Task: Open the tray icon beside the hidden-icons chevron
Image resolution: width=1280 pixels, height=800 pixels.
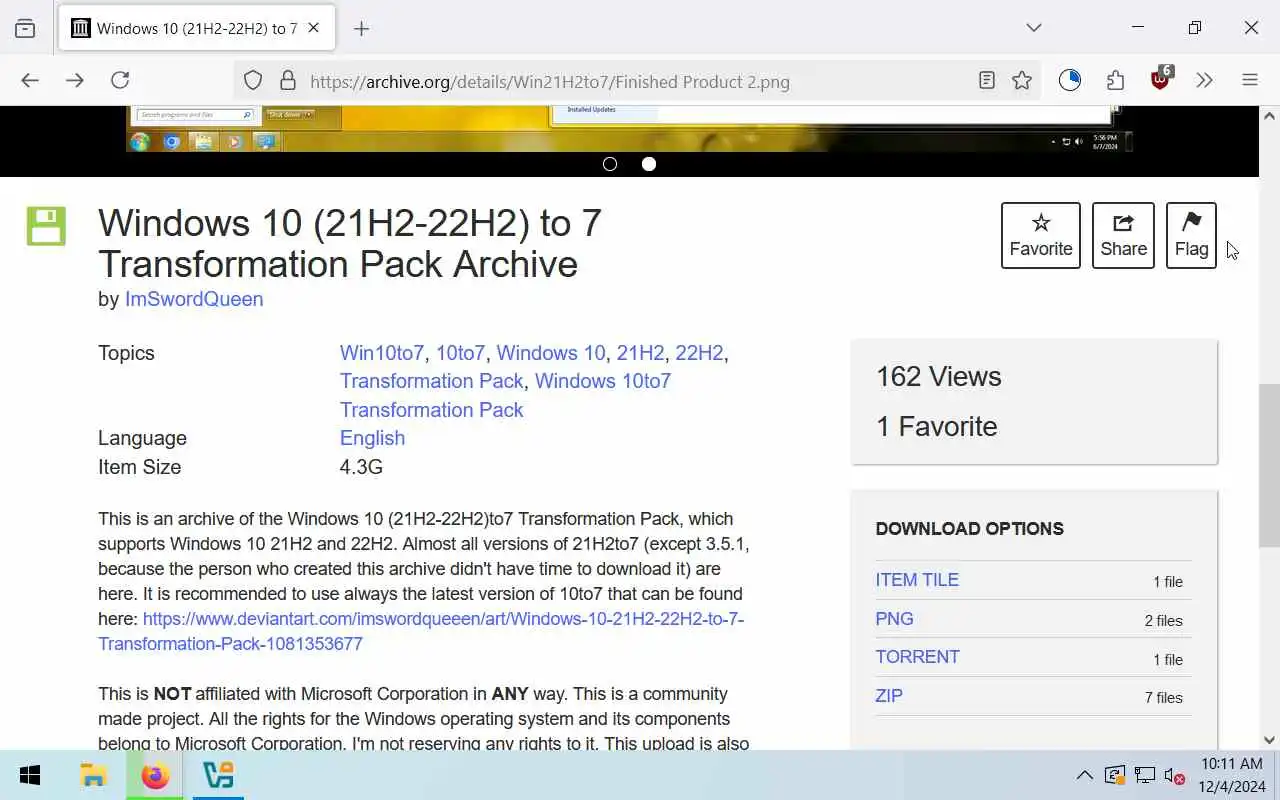Action: point(1115,776)
